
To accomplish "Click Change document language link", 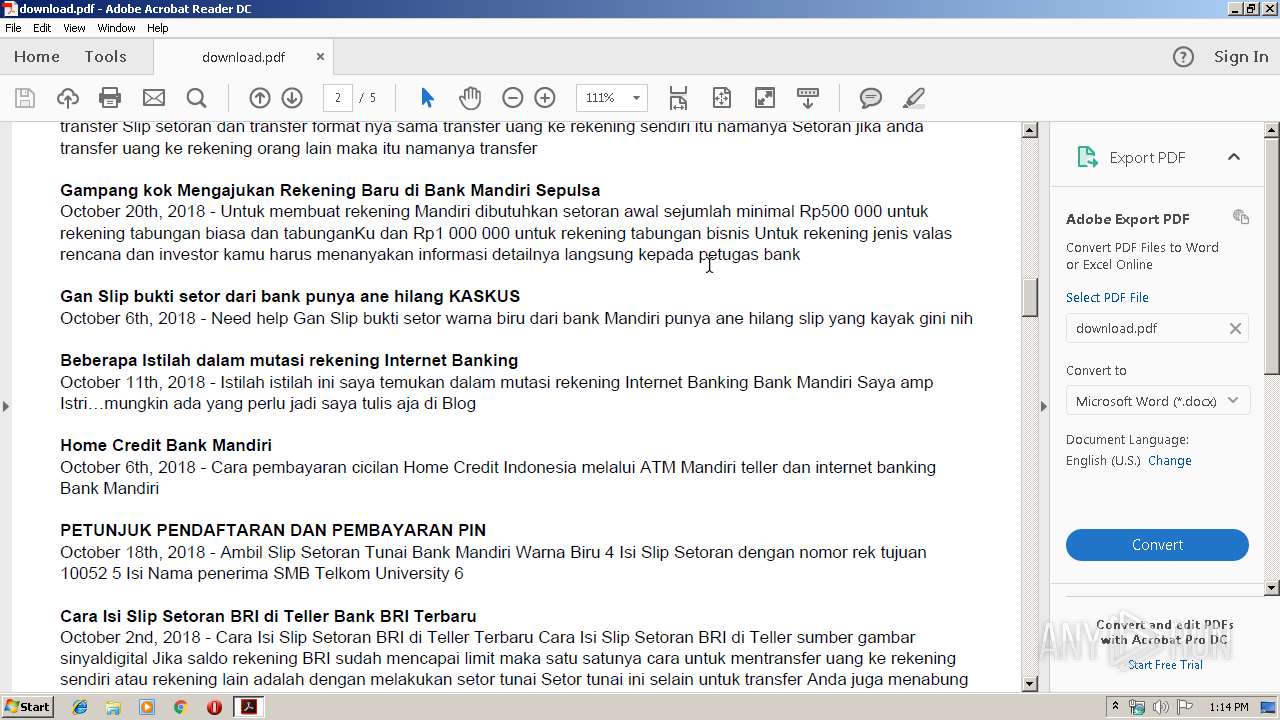I will point(1169,461).
